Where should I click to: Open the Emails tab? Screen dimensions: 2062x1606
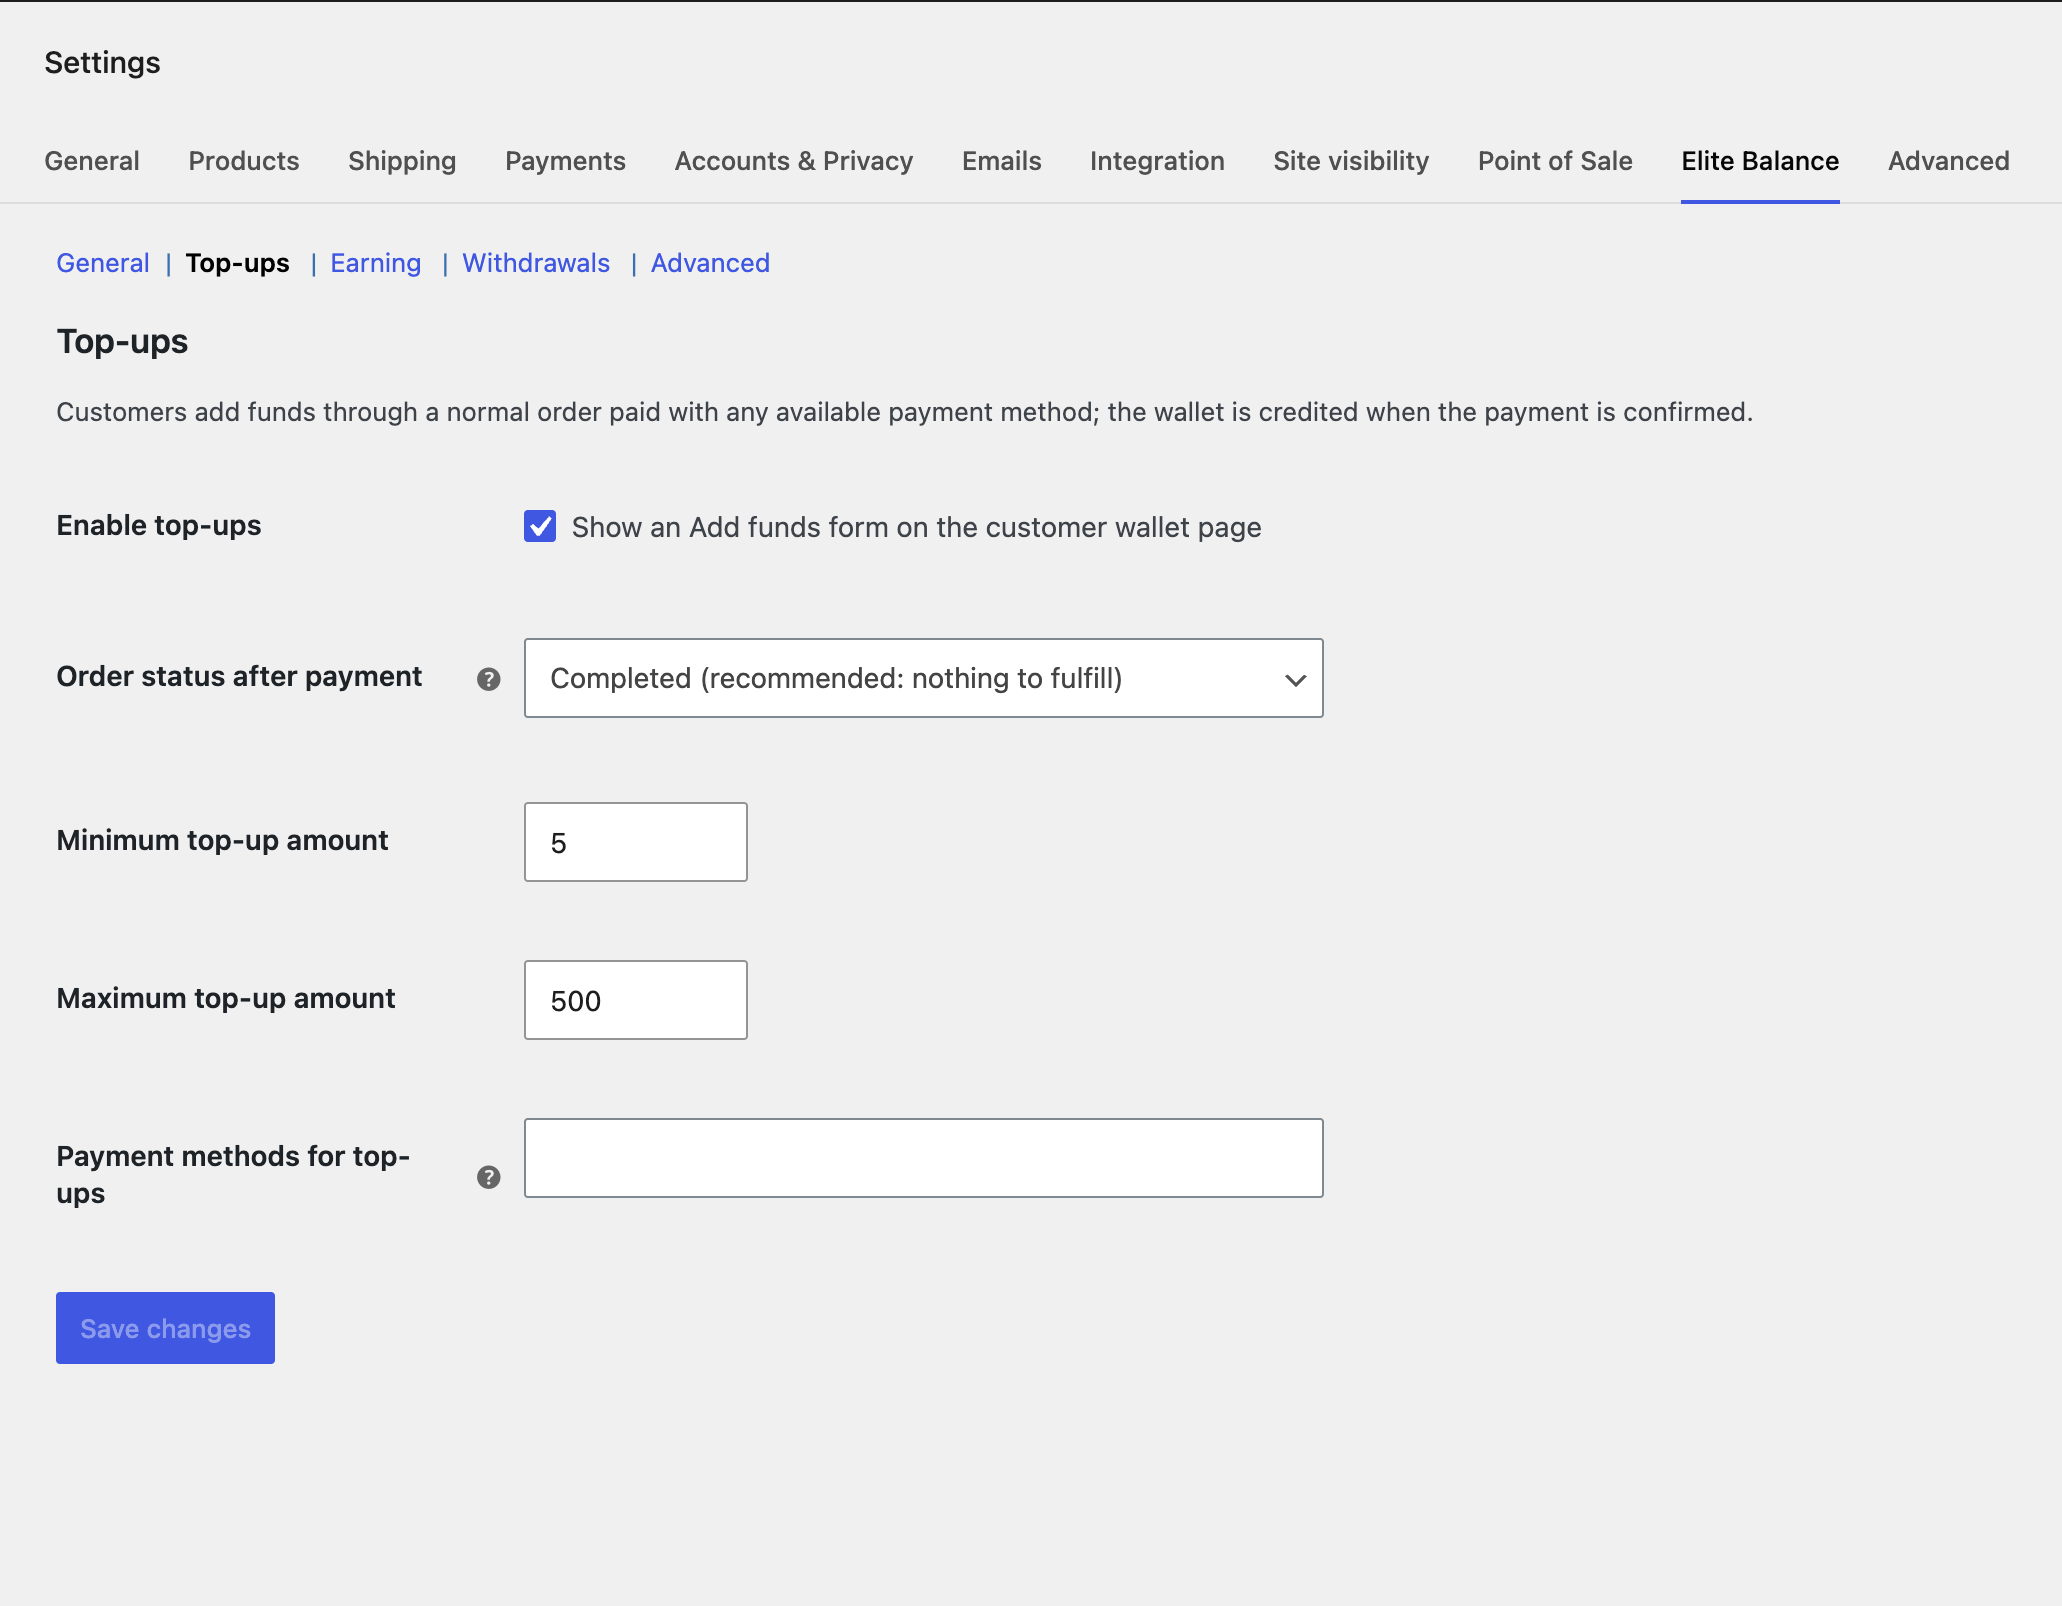pyautogui.click(x=1002, y=161)
